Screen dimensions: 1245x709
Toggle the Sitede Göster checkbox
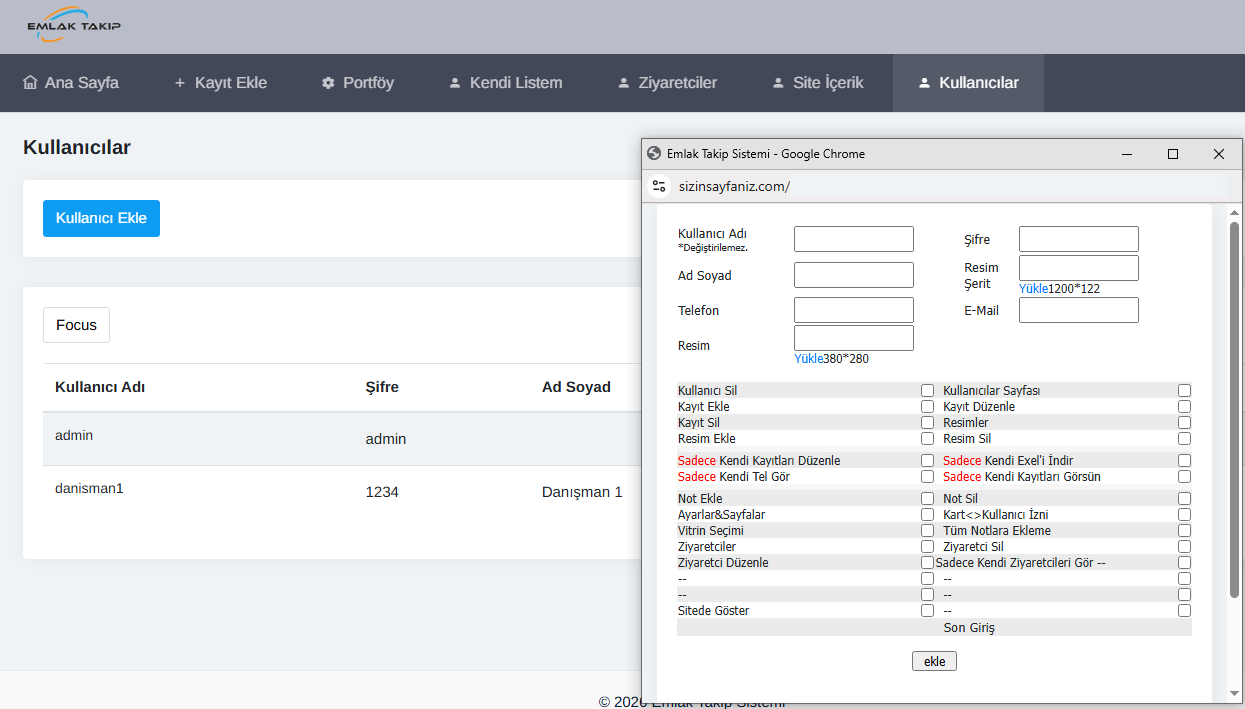tap(927, 611)
